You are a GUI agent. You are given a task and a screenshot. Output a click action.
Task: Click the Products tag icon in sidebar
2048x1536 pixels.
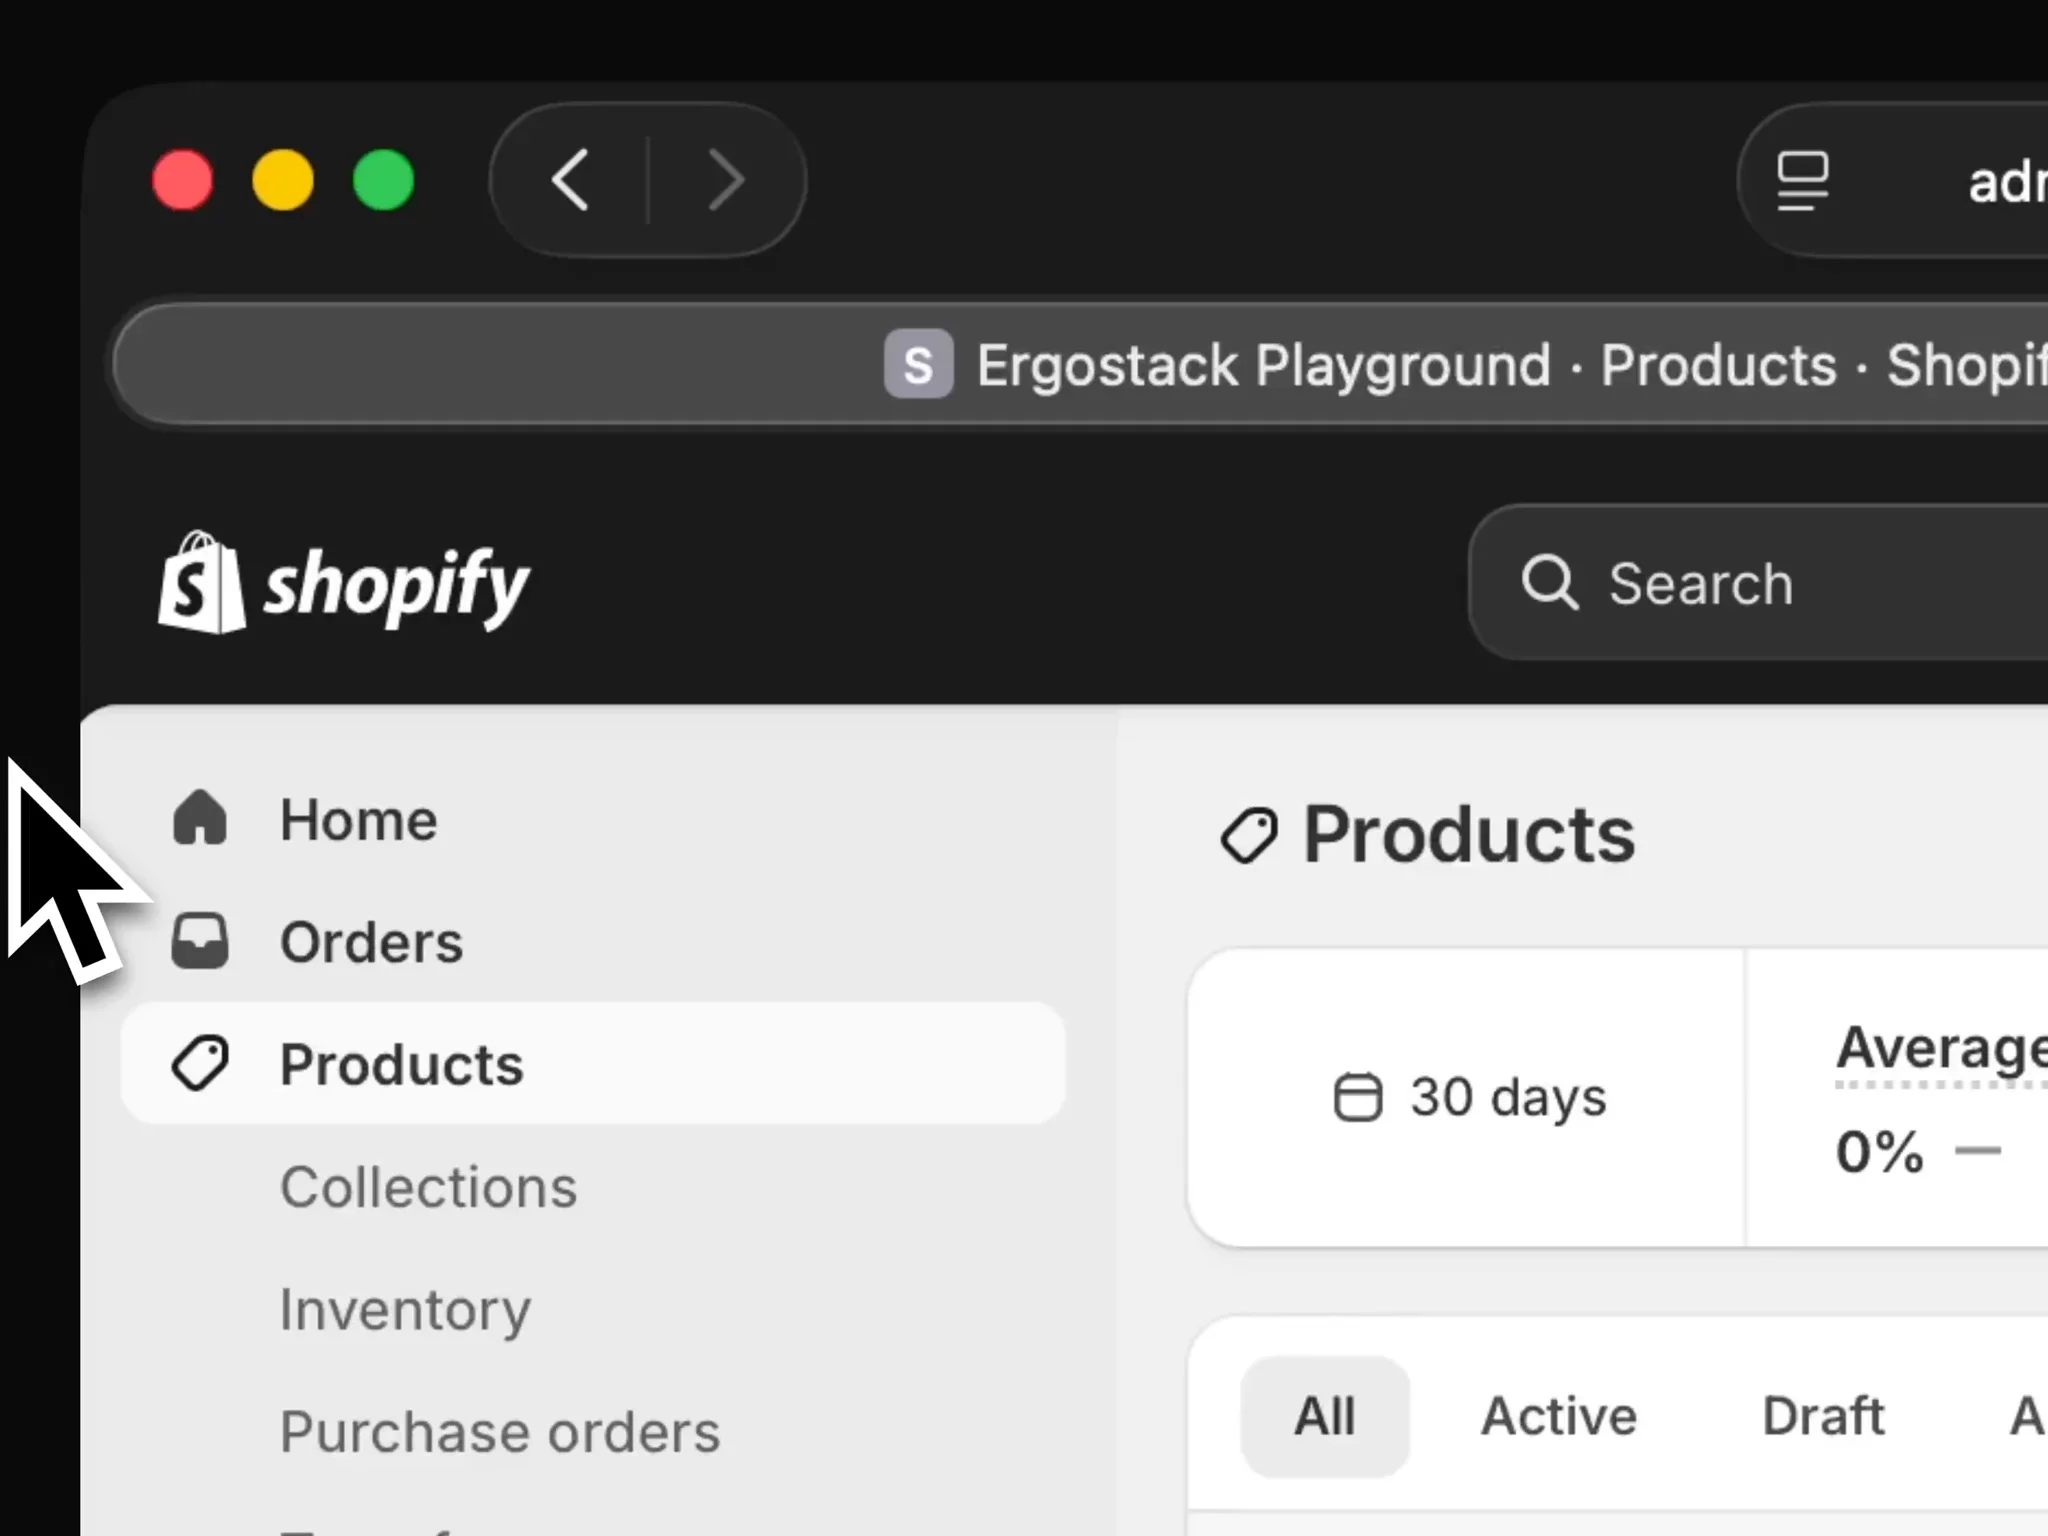[x=200, y=1063]
